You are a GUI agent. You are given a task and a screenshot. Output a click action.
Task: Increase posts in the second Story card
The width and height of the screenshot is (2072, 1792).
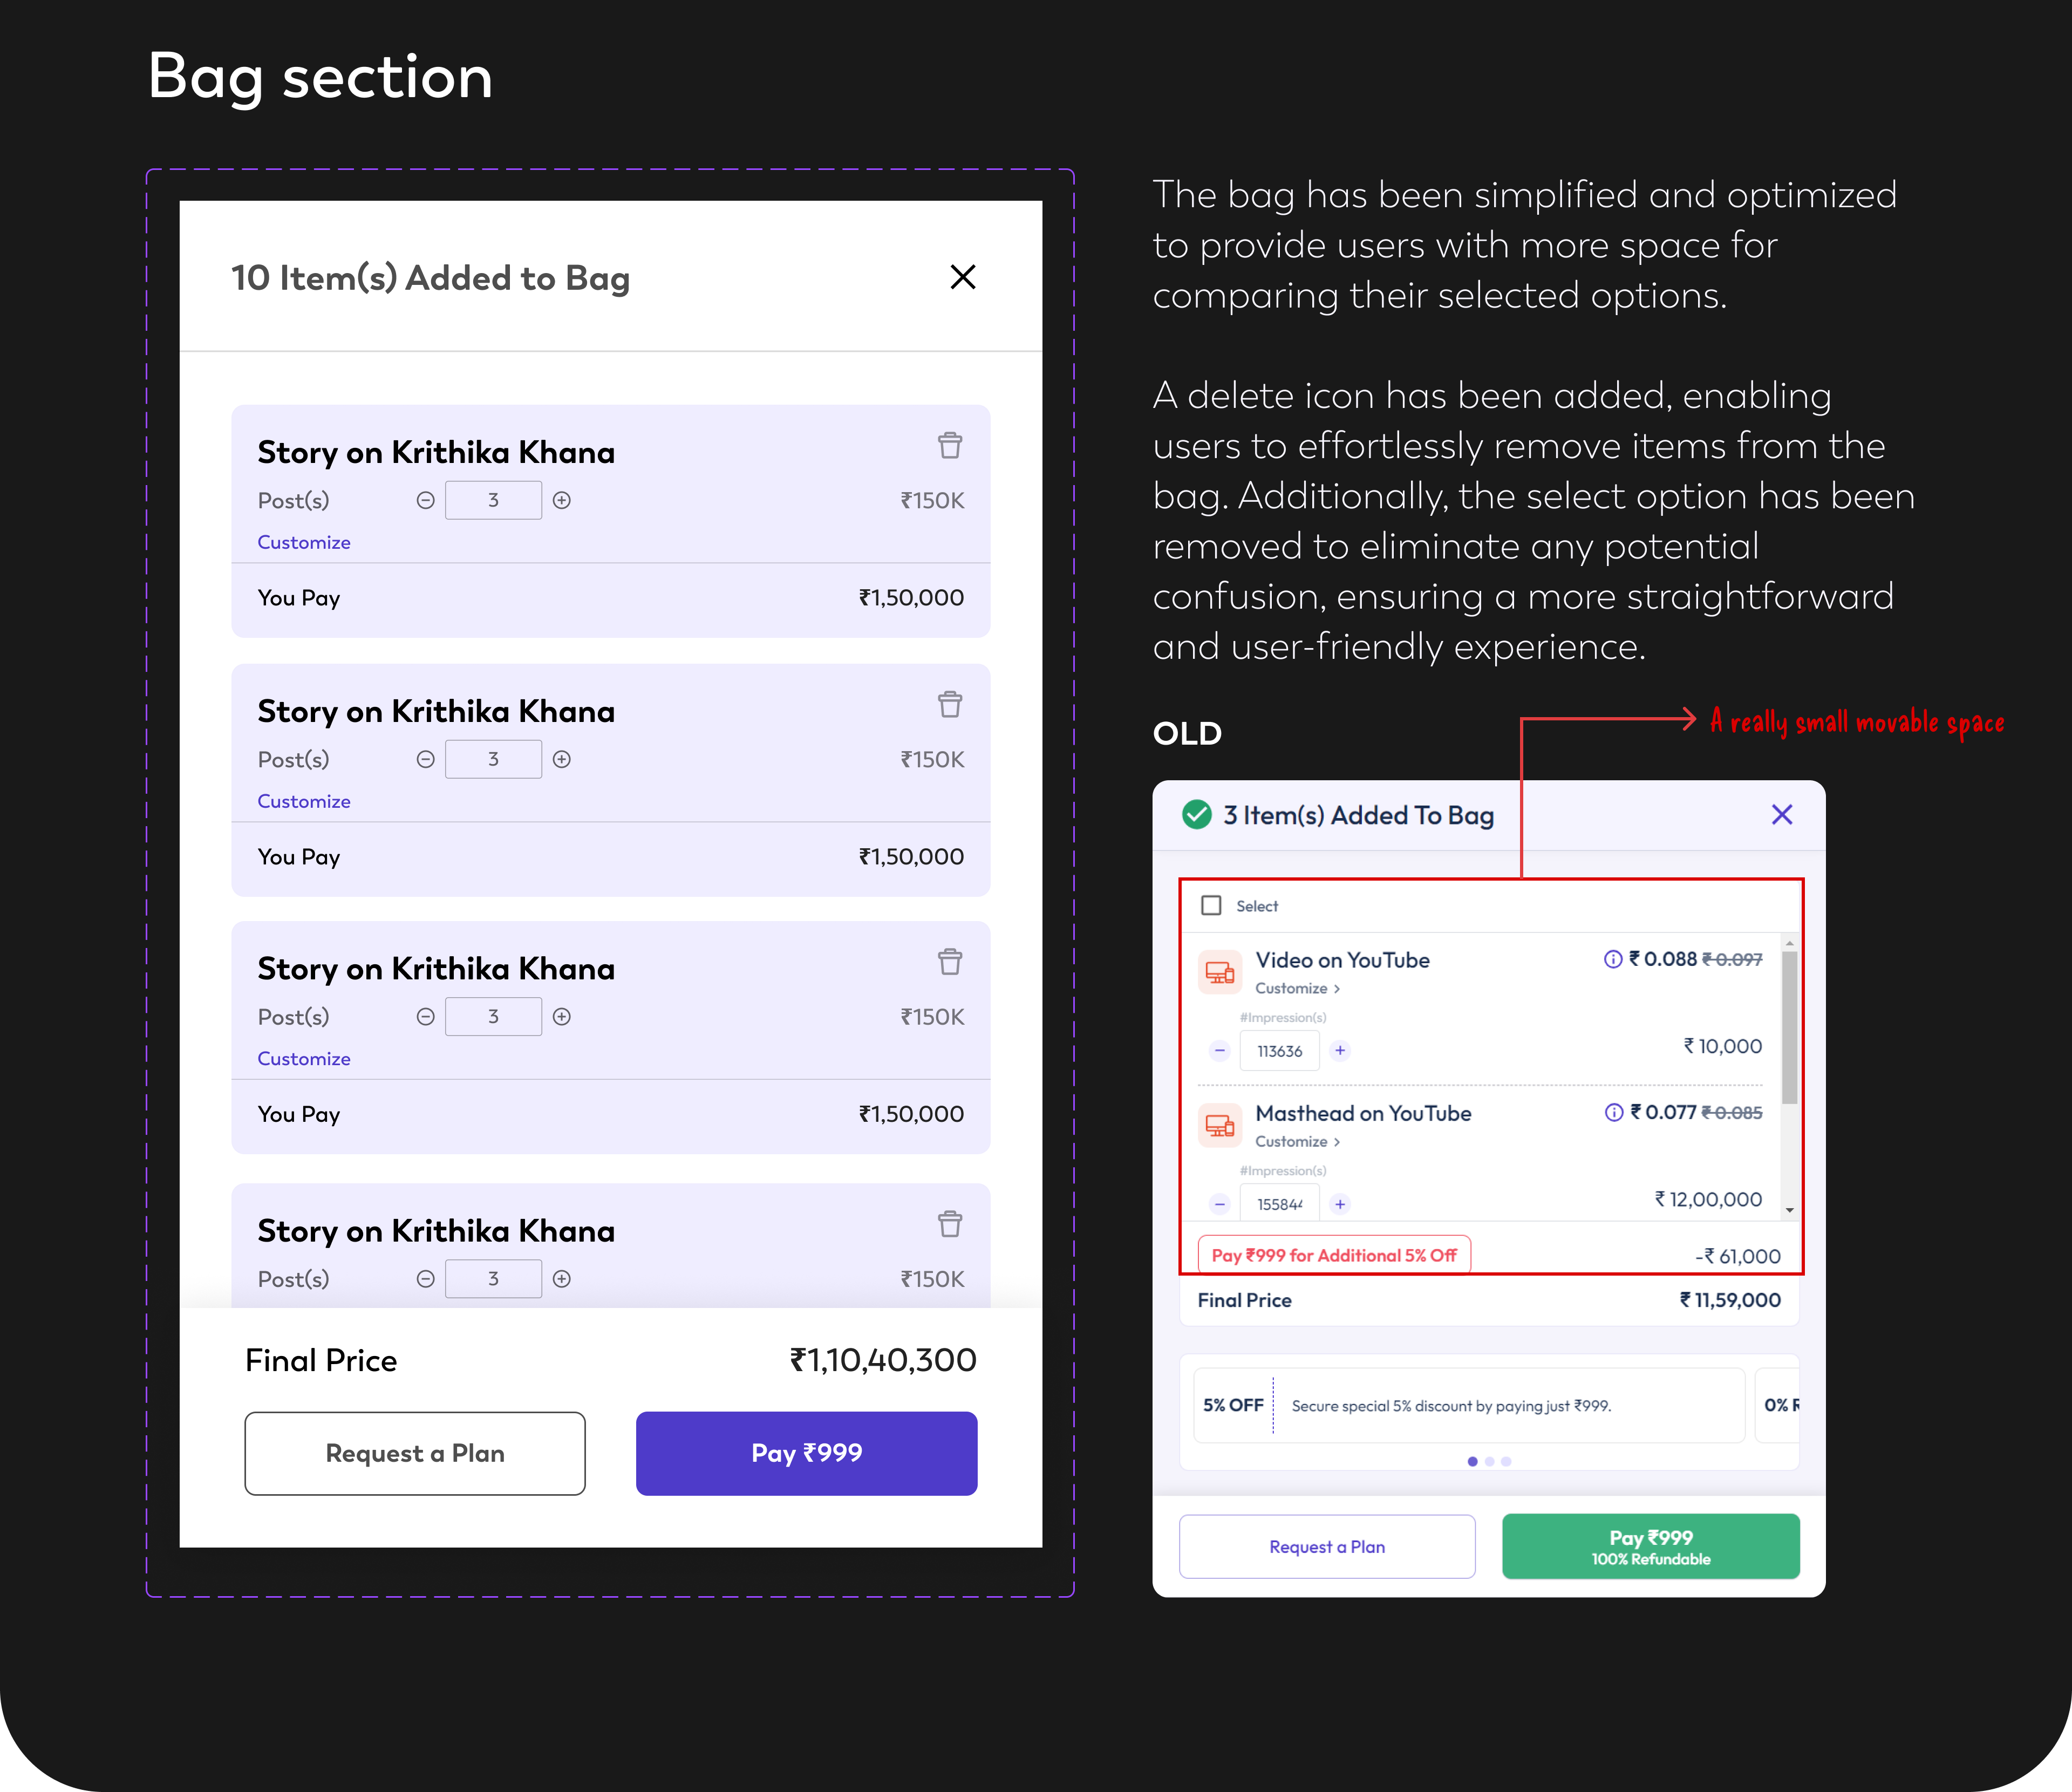pos(562,759)
